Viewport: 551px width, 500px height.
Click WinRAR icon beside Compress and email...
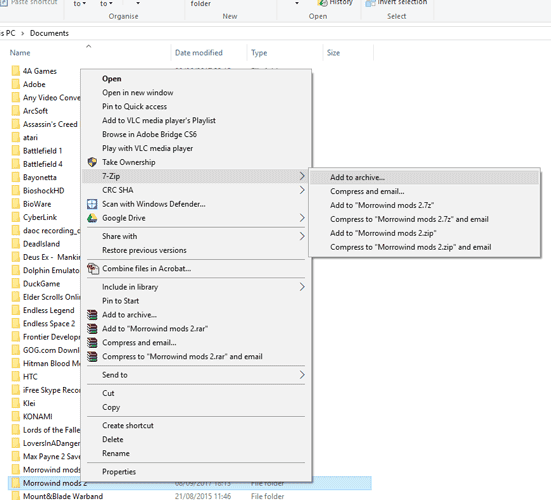[x=92, y=343]
